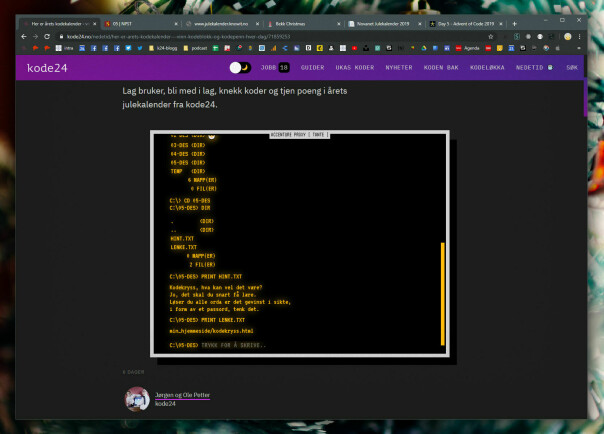Click the Jørgen og Ole Petter author link
This screenshot has width=604, height=434.
pos(182,395)
